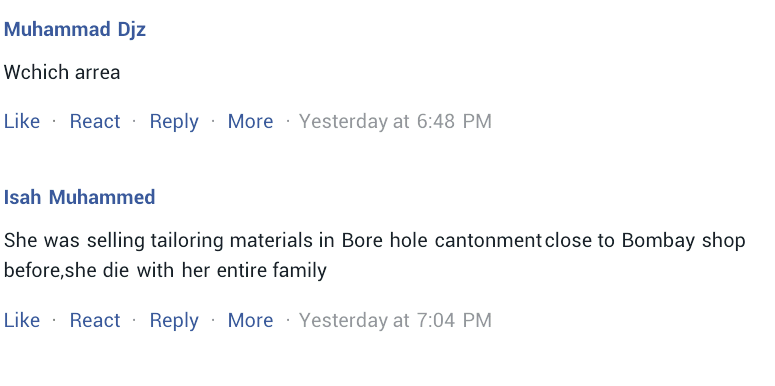775x386 pixels.
Task: Click the 'Yesterday at 7:04 PM' timestamp
Action: coord(395,321)
